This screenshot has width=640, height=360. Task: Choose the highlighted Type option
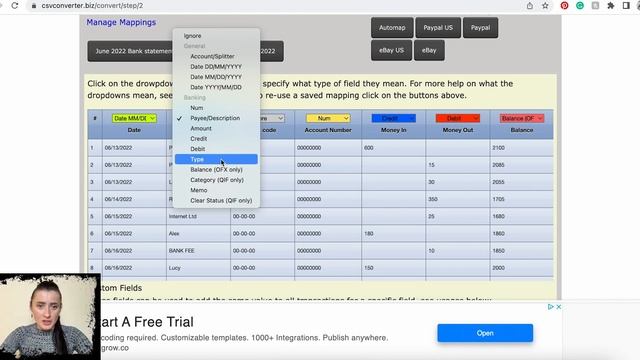216,159
